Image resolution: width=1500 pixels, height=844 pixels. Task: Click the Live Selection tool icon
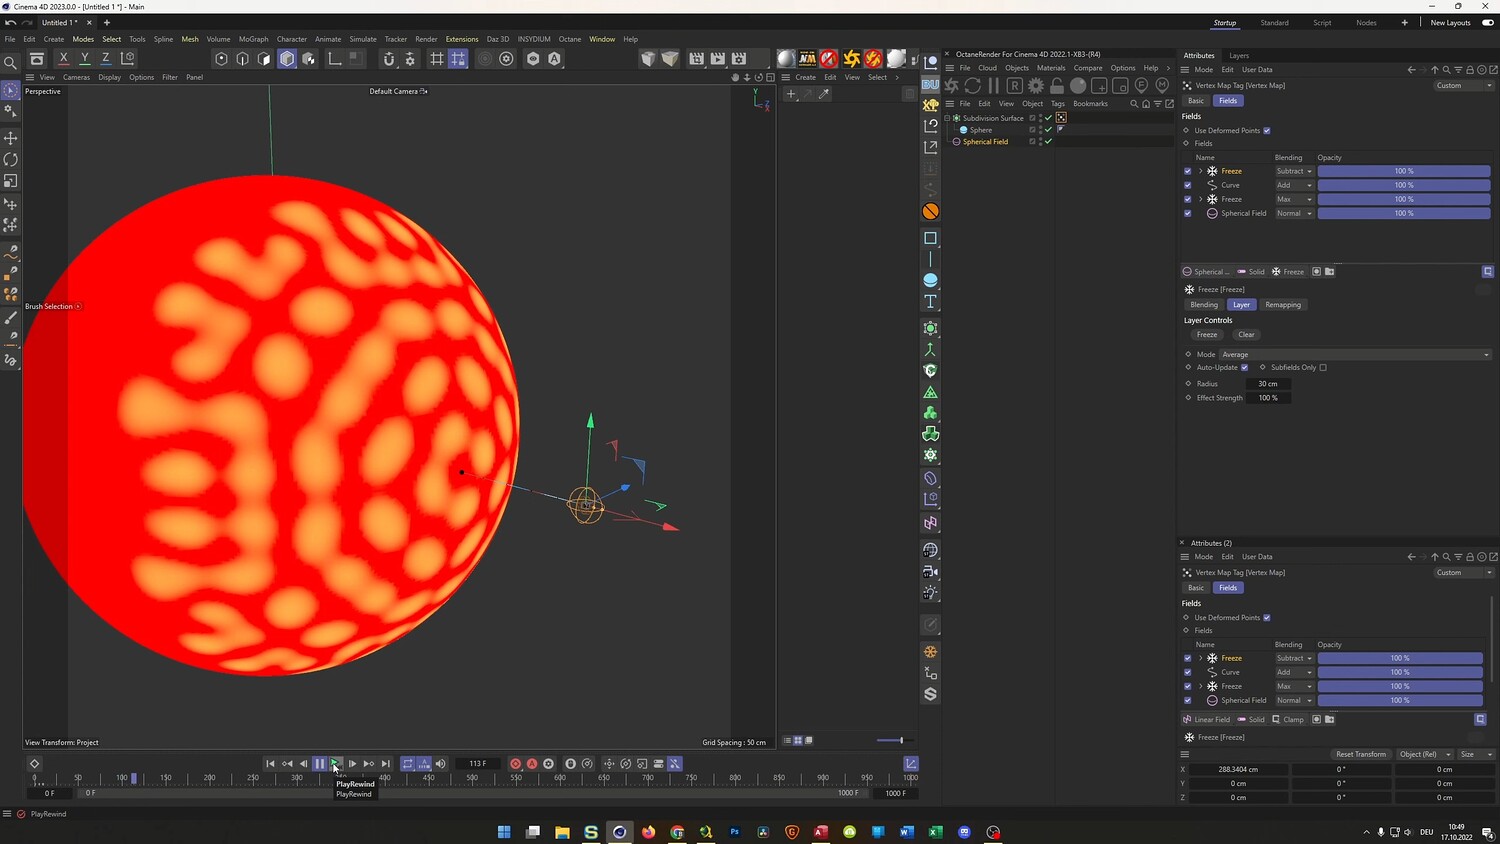tap(11, 91)
